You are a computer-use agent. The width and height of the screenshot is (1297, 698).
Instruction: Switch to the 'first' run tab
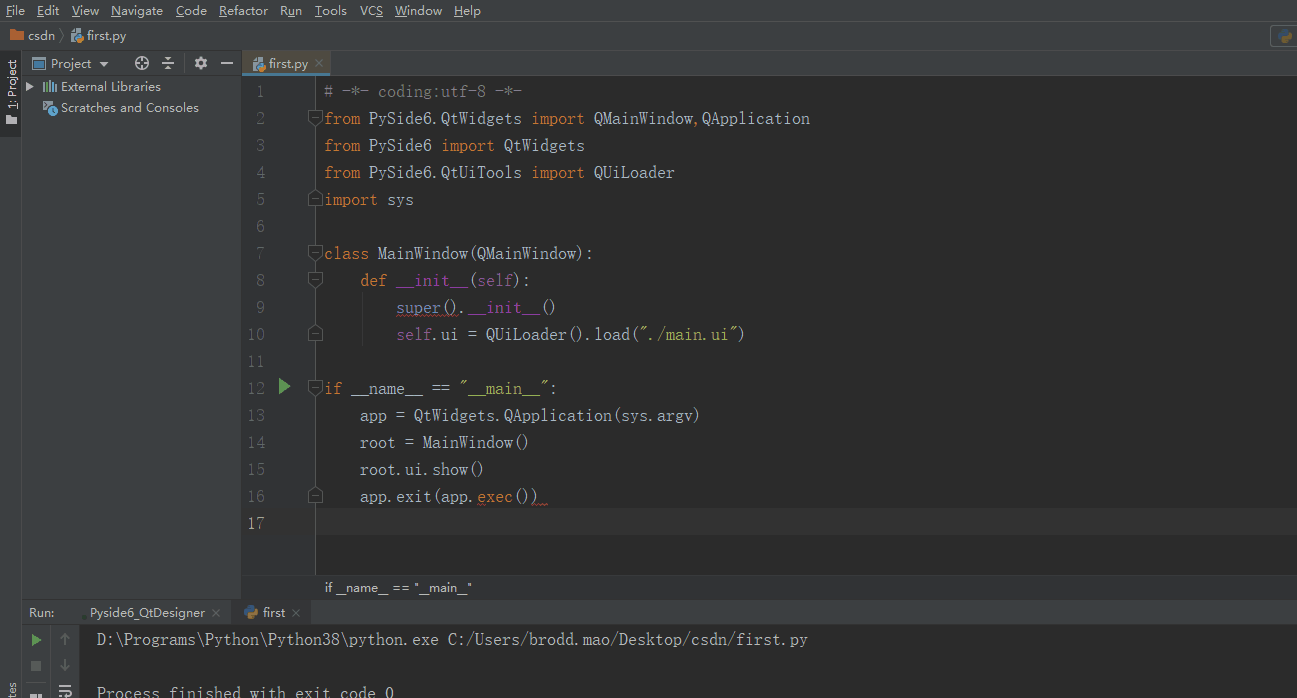[x=273, y=613]
